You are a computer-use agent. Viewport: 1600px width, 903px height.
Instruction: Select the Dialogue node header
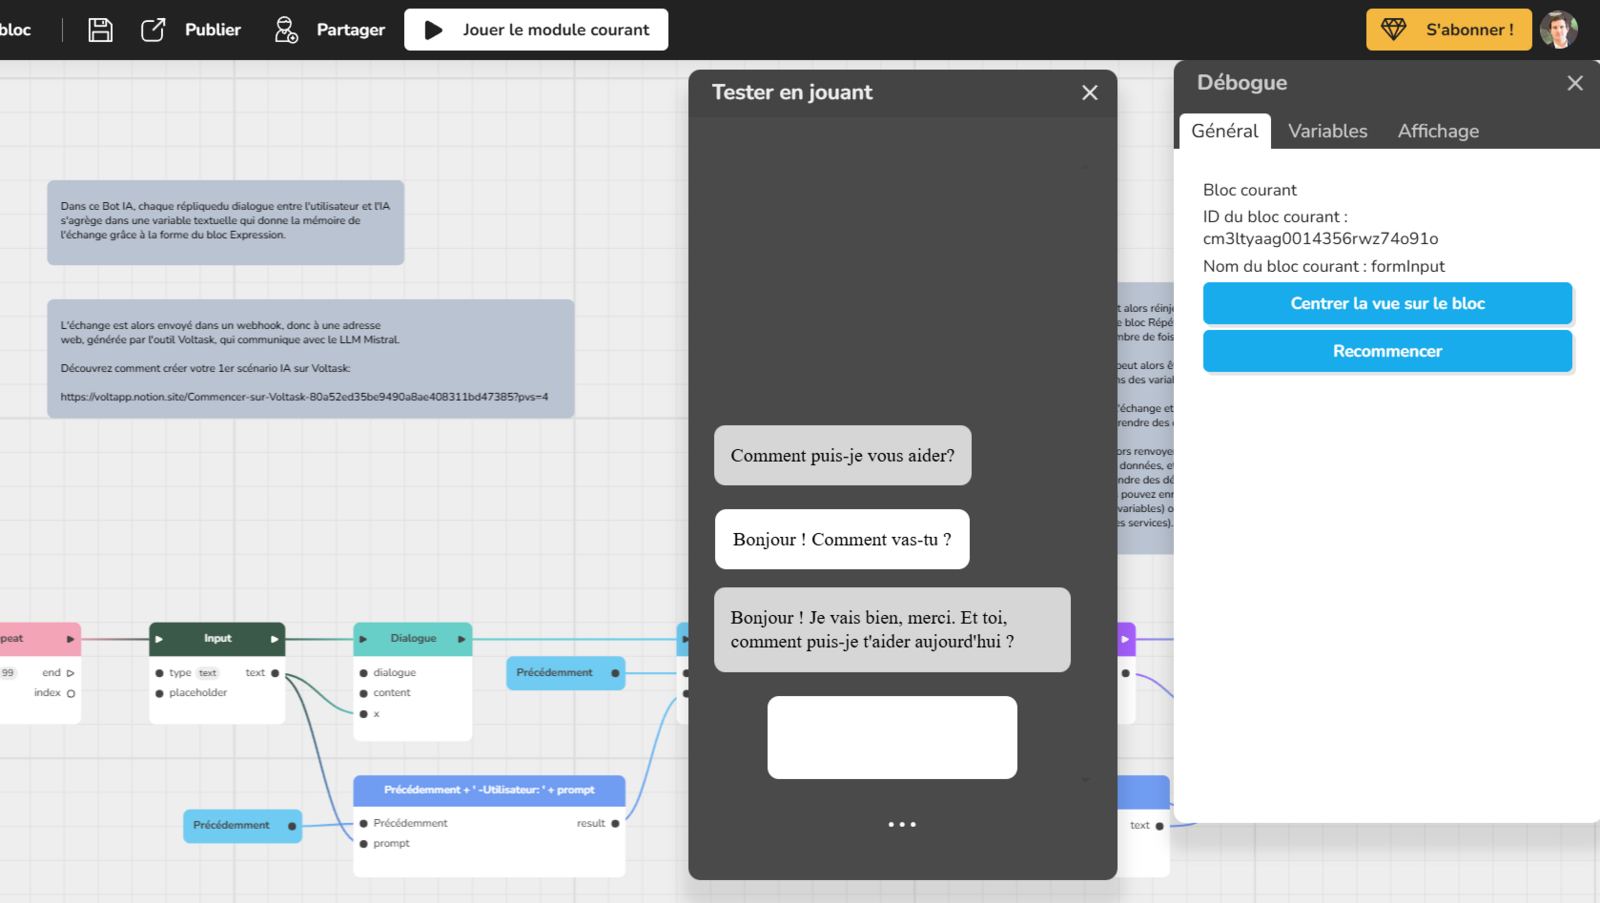413,639
